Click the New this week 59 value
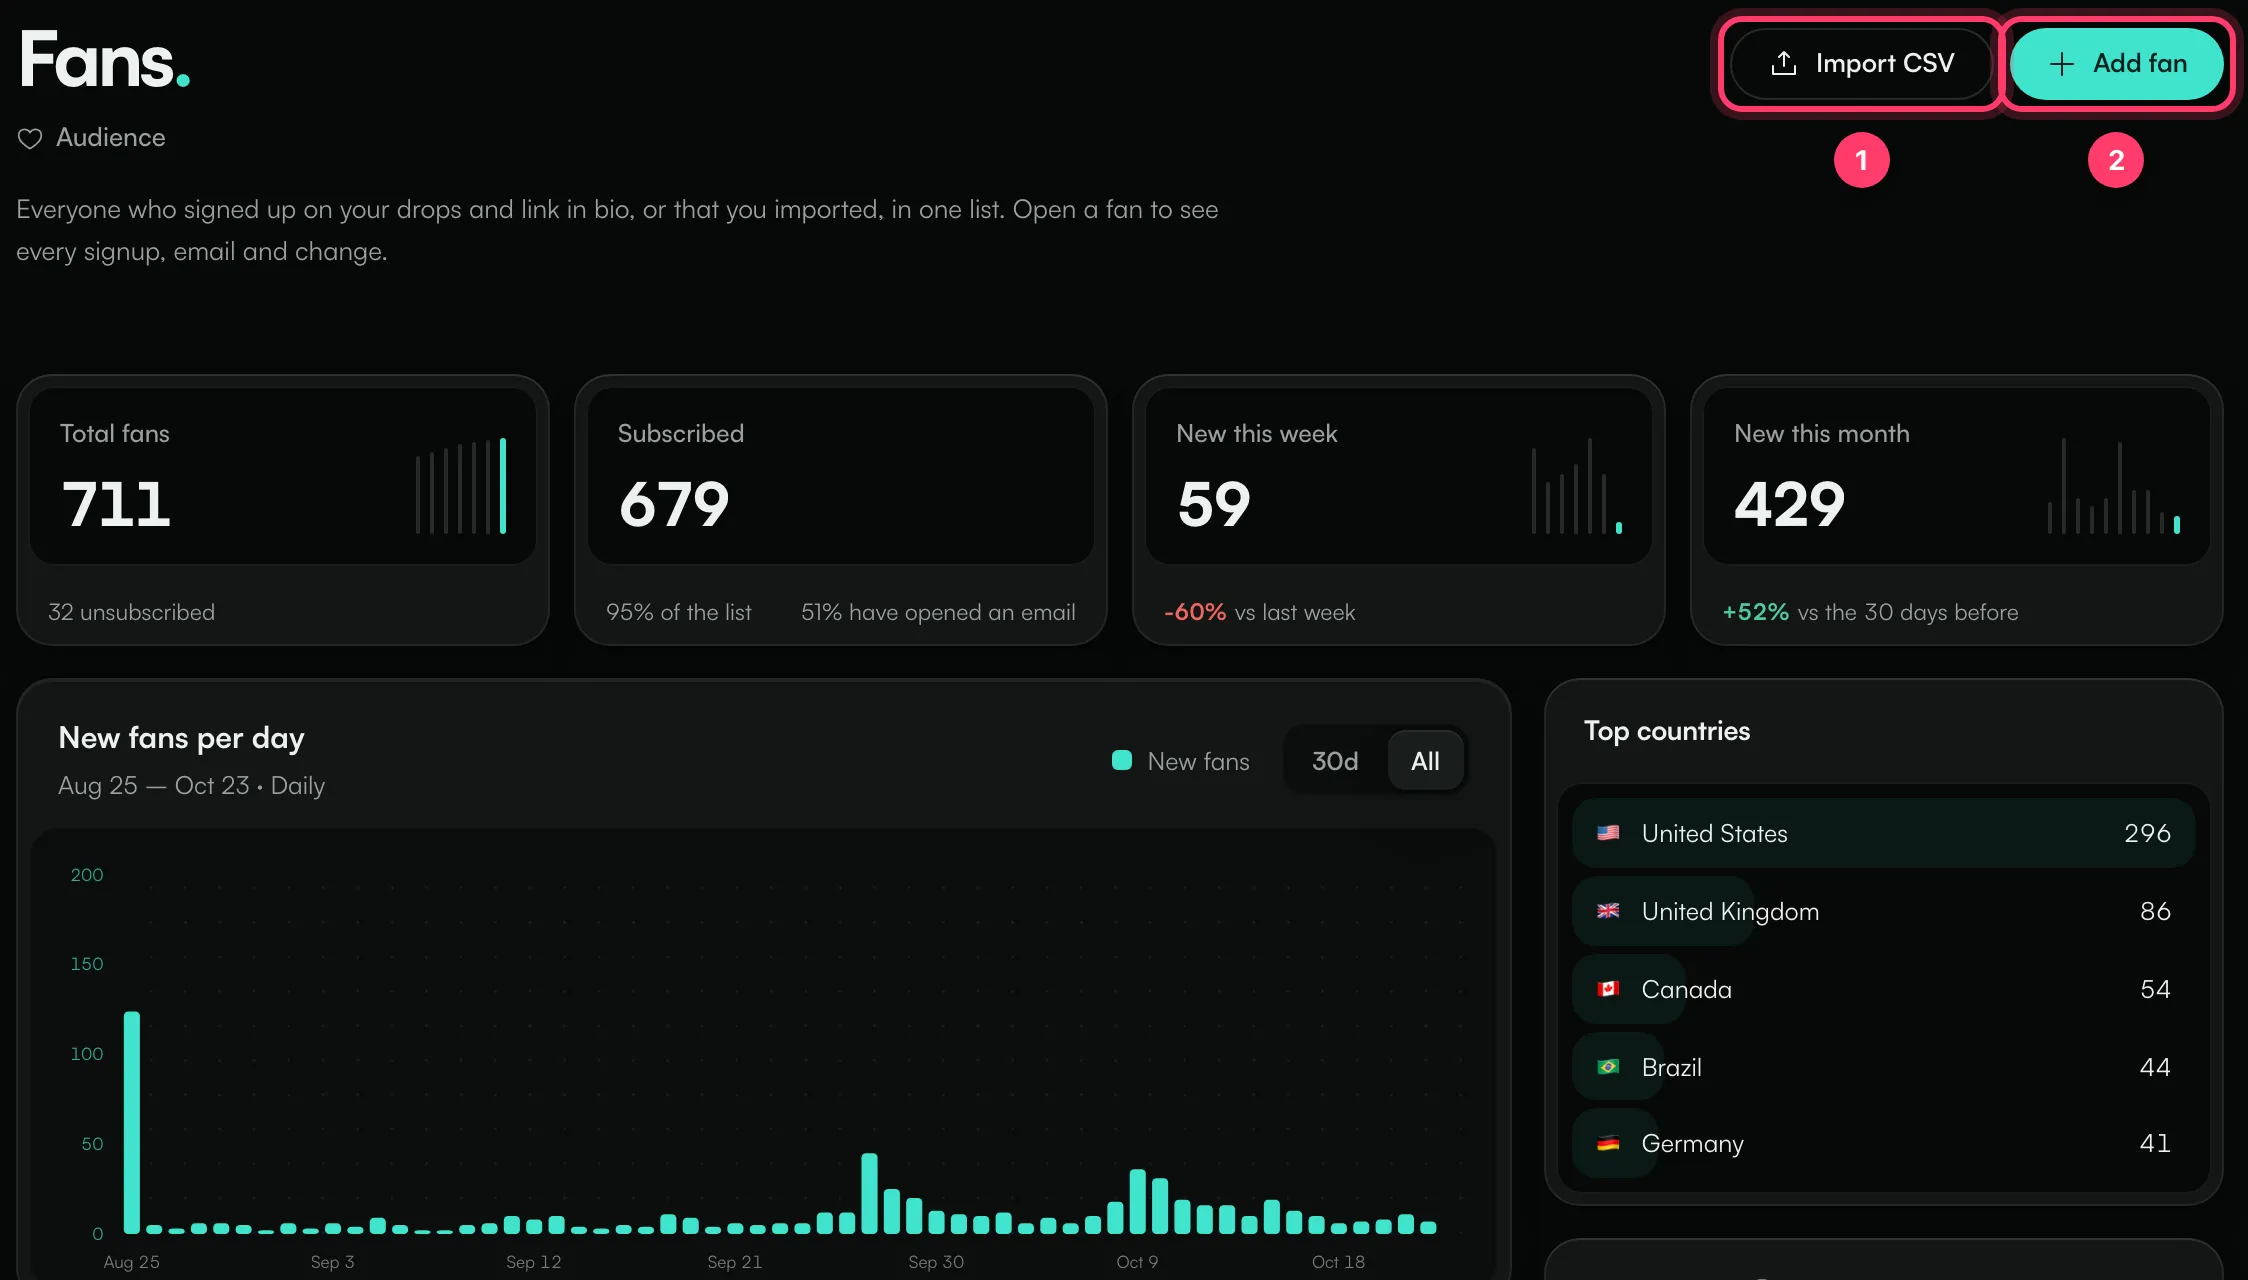Viewport: 2248px width, 1280px height. (x=1214, y=504)
